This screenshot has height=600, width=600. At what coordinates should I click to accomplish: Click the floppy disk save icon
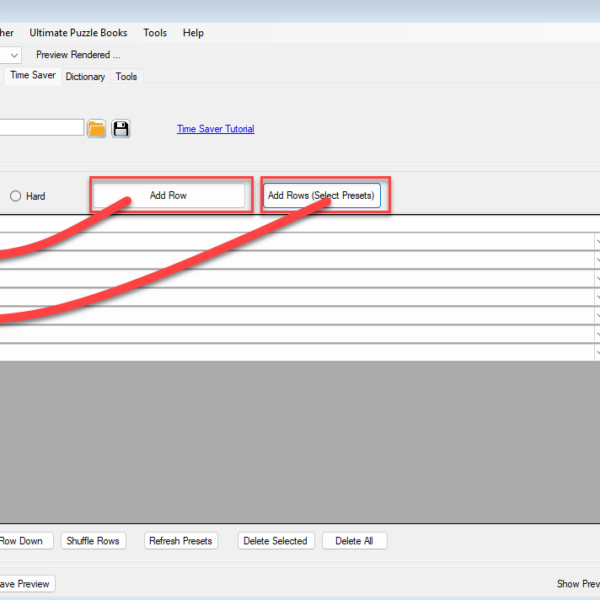click(121, 128)
